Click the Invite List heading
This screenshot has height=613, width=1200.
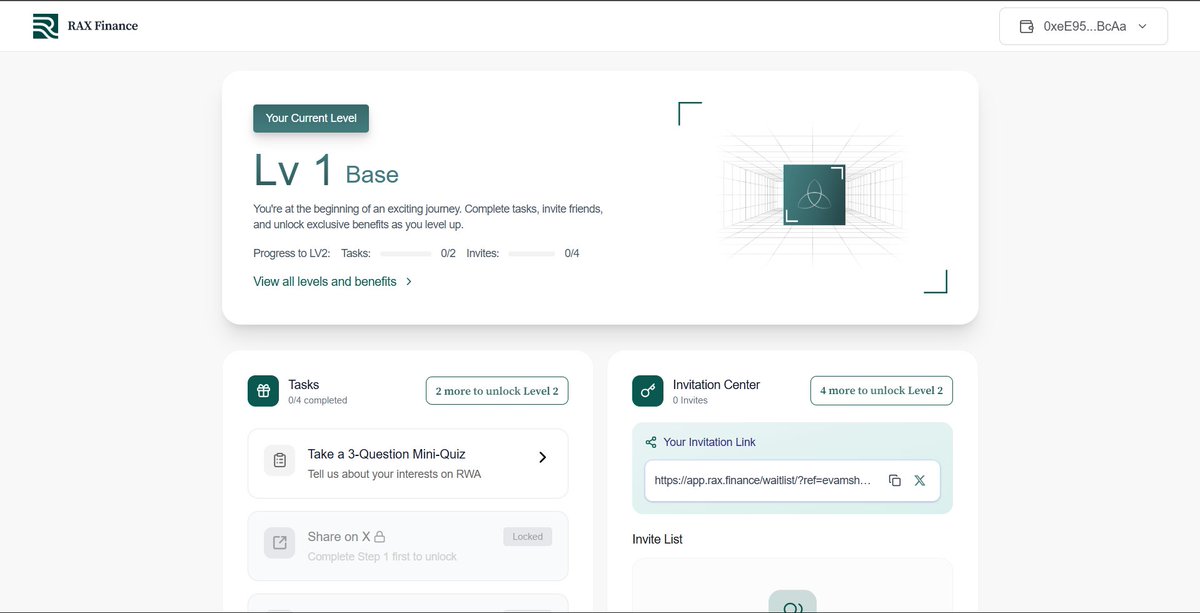658,539
